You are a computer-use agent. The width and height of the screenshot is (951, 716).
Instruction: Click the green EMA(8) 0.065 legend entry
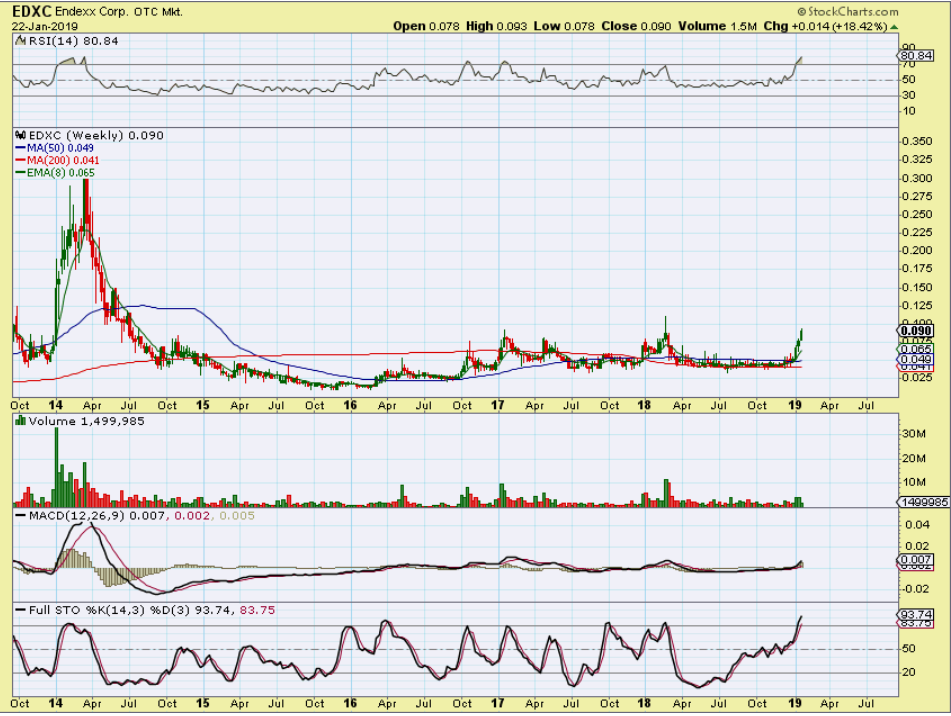[x=55, y=173]
